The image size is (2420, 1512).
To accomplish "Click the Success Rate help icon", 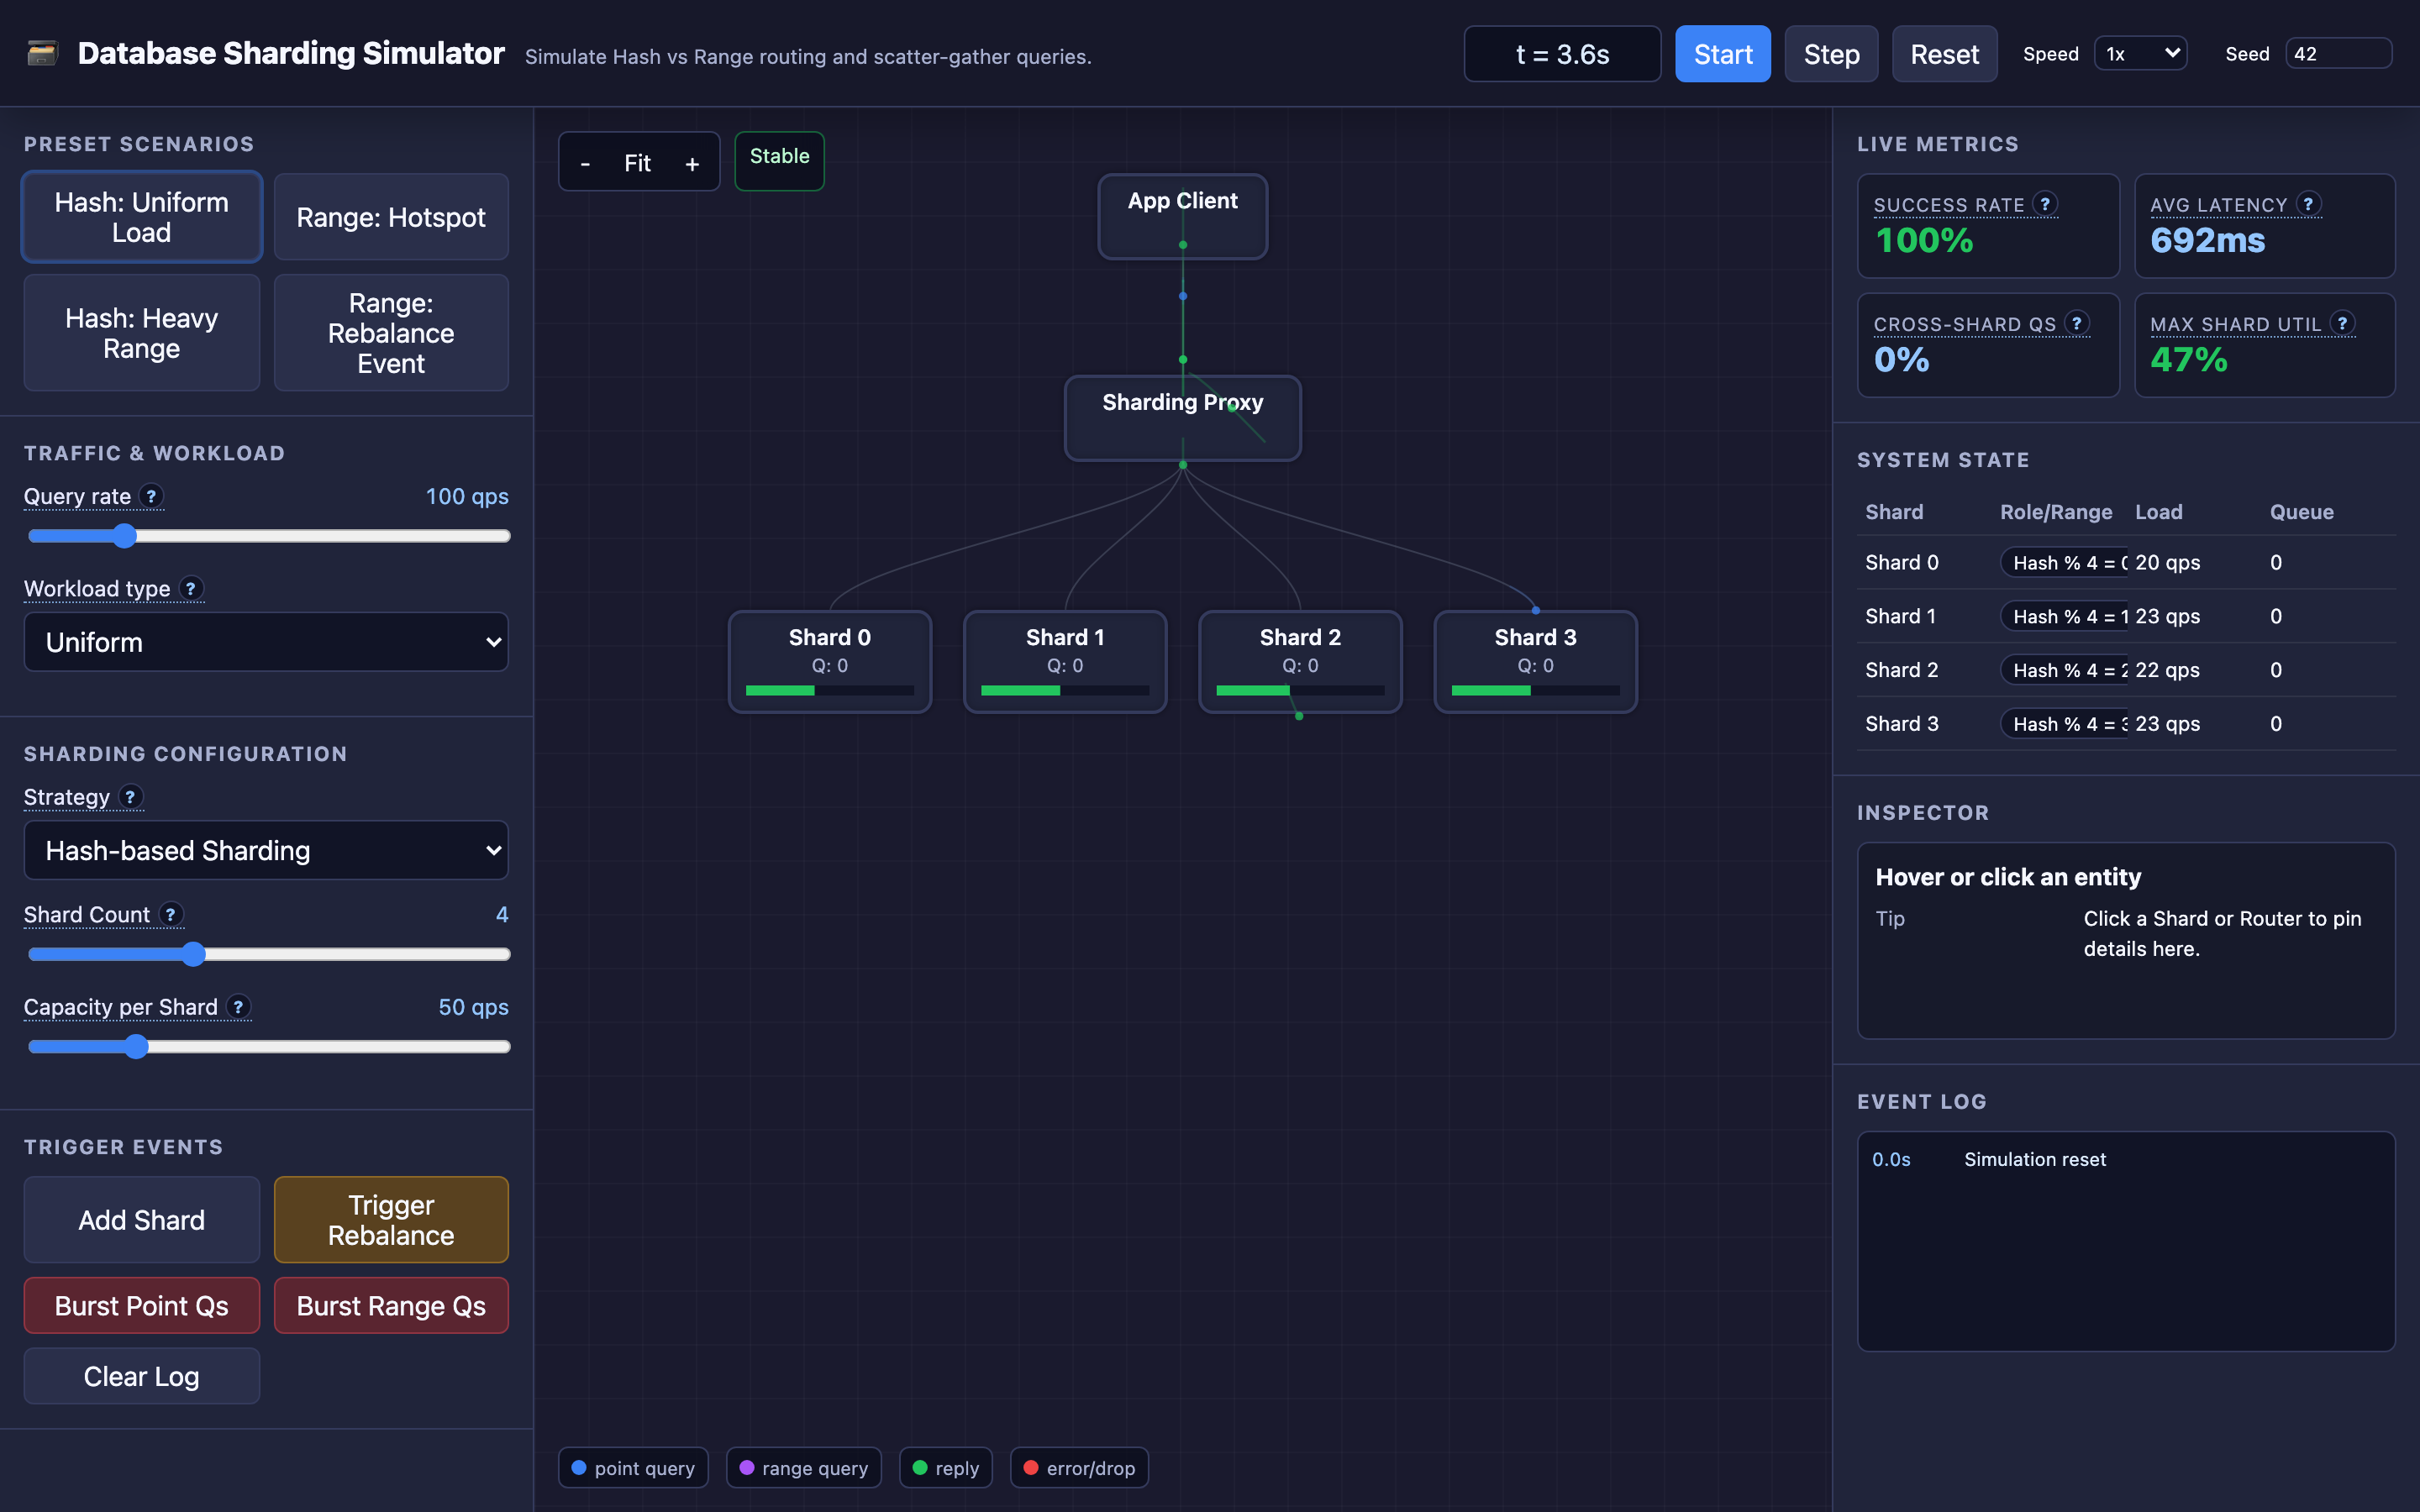I will (2045, 204).
